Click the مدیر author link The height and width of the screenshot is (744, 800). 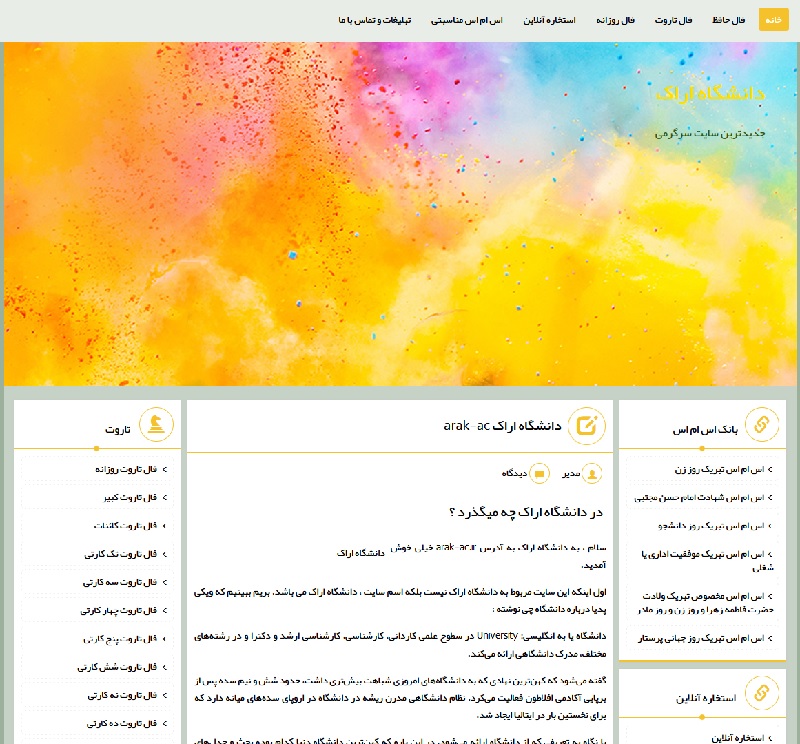point(571,474)
